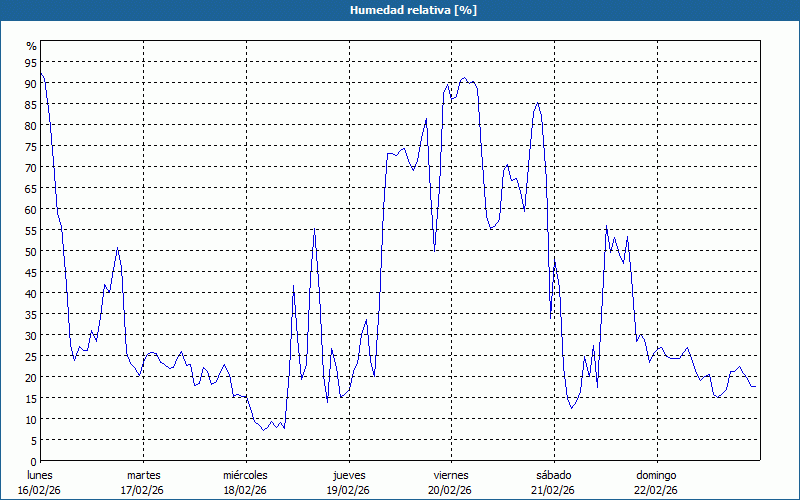The width and height of the screenshot is (800, 500).
Task: Click the 80 value on the Y axis
Action: (31, 126)
